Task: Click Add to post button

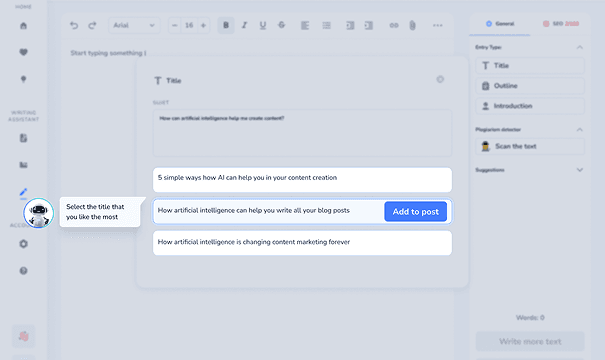Action: (x=416, y=211)
